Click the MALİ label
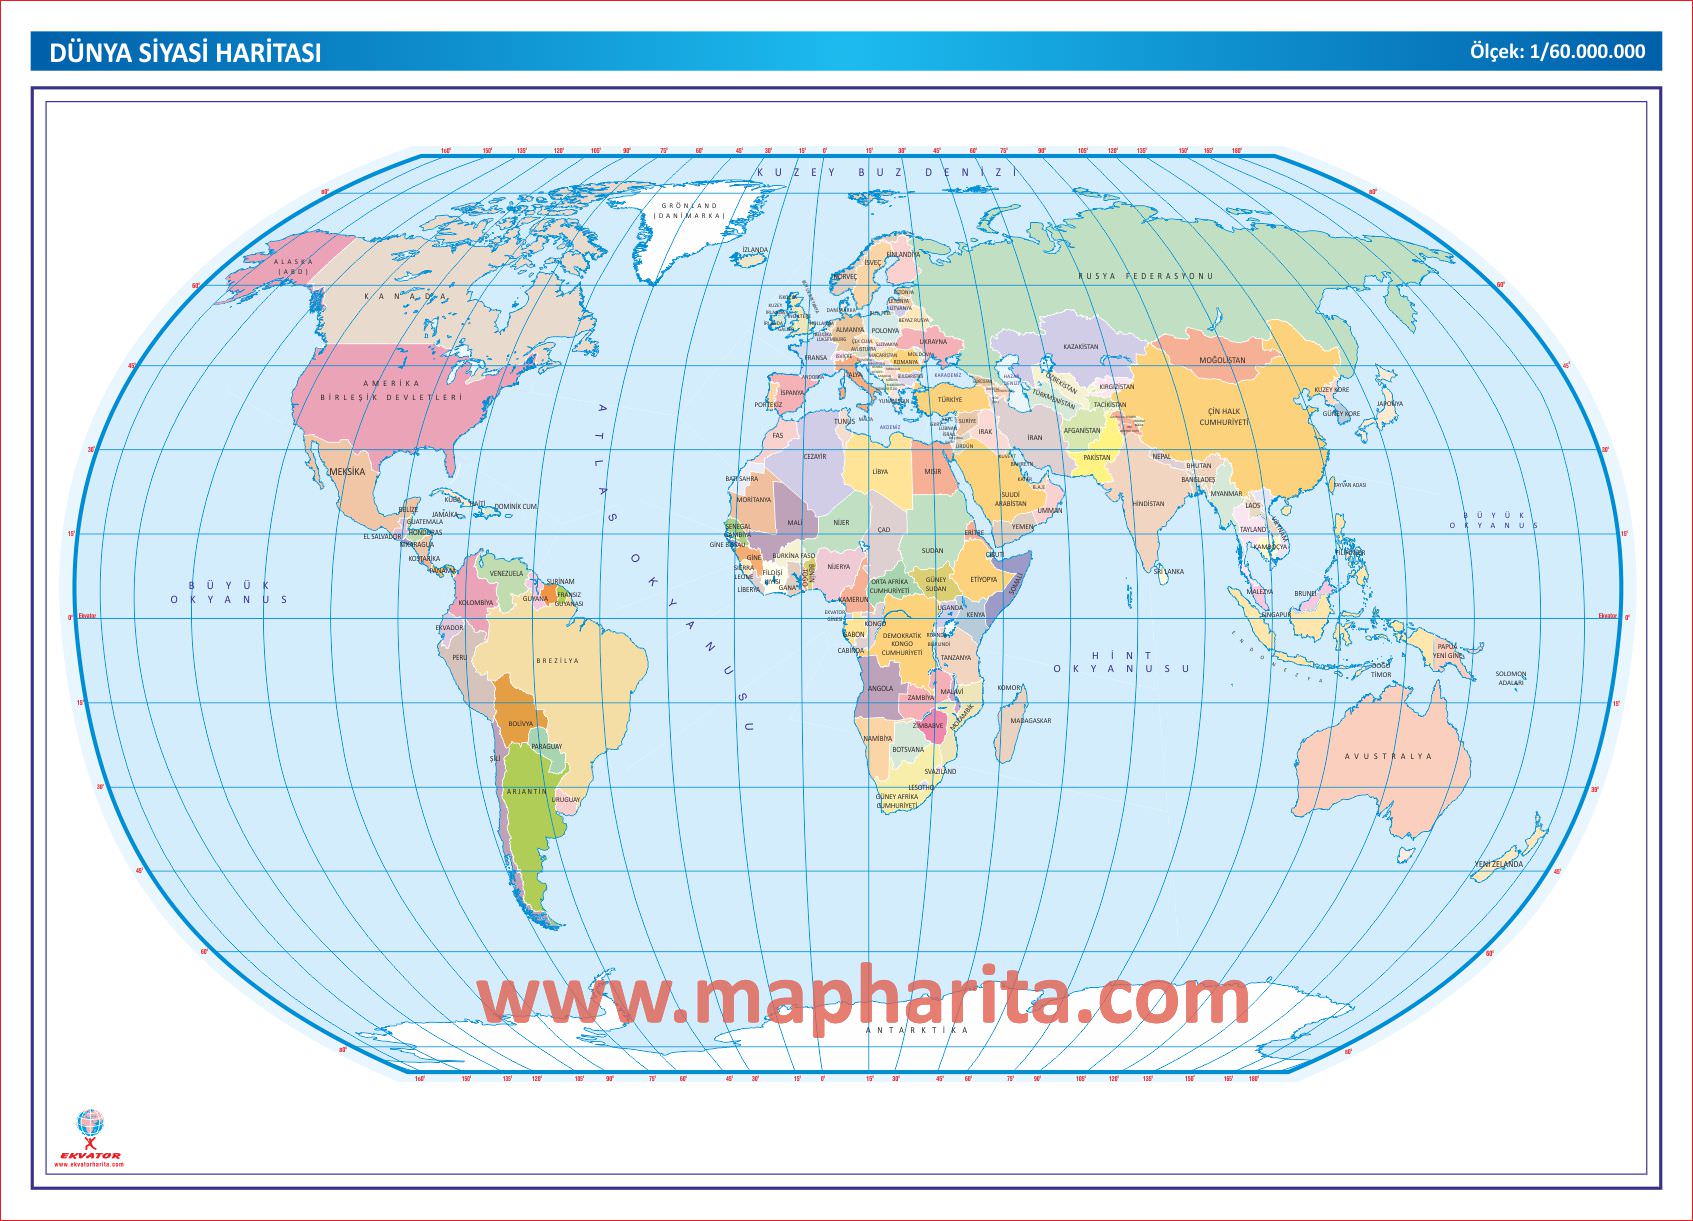This screenshot has width=1693, height=1221. point(795,522)
